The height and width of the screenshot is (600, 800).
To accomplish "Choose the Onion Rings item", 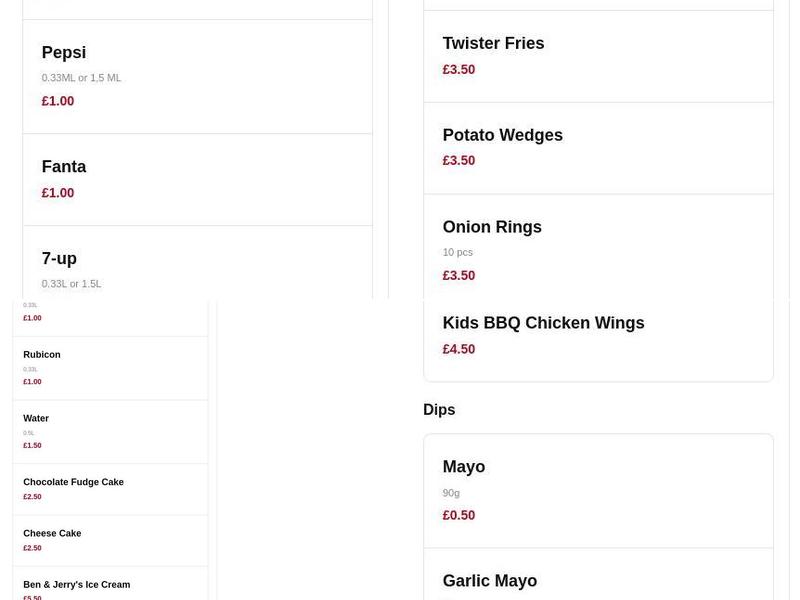I will pyautogui.click(x=598, y=250).
